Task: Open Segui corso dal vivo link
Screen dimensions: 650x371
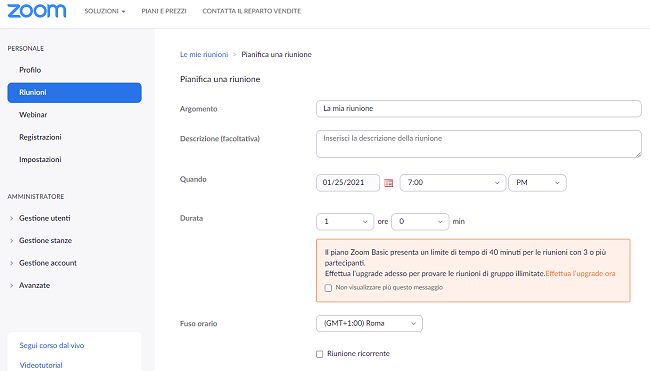Action: (52, 345)
